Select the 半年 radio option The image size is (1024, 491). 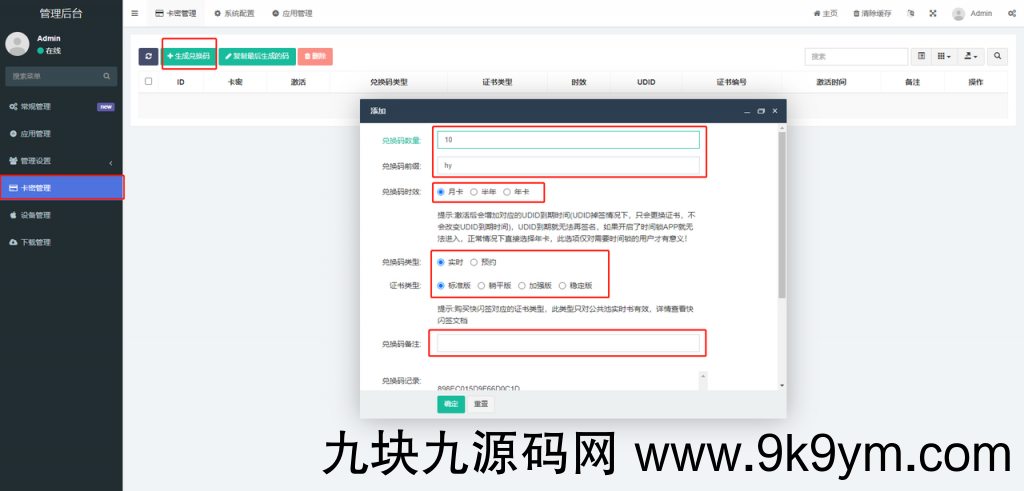pos(474,192)
